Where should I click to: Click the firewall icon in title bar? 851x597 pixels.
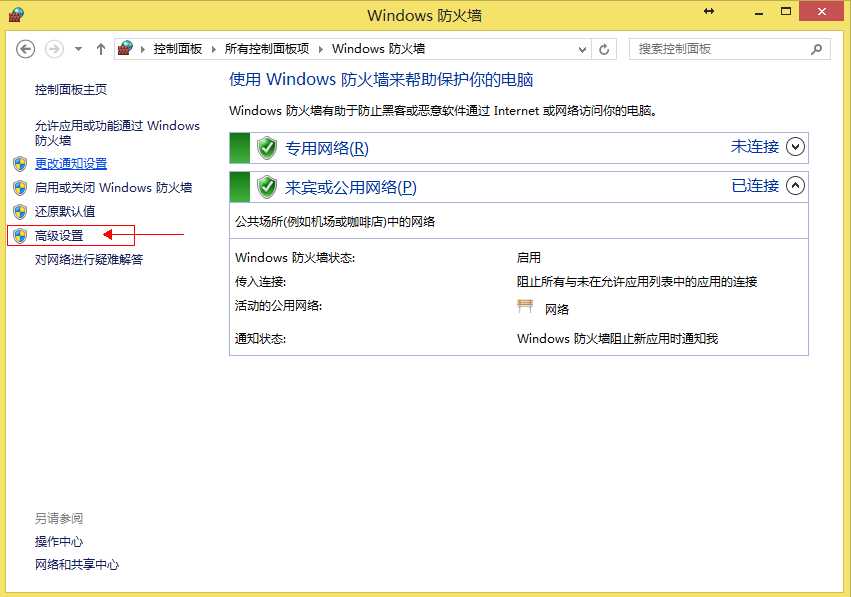(16, 15)
